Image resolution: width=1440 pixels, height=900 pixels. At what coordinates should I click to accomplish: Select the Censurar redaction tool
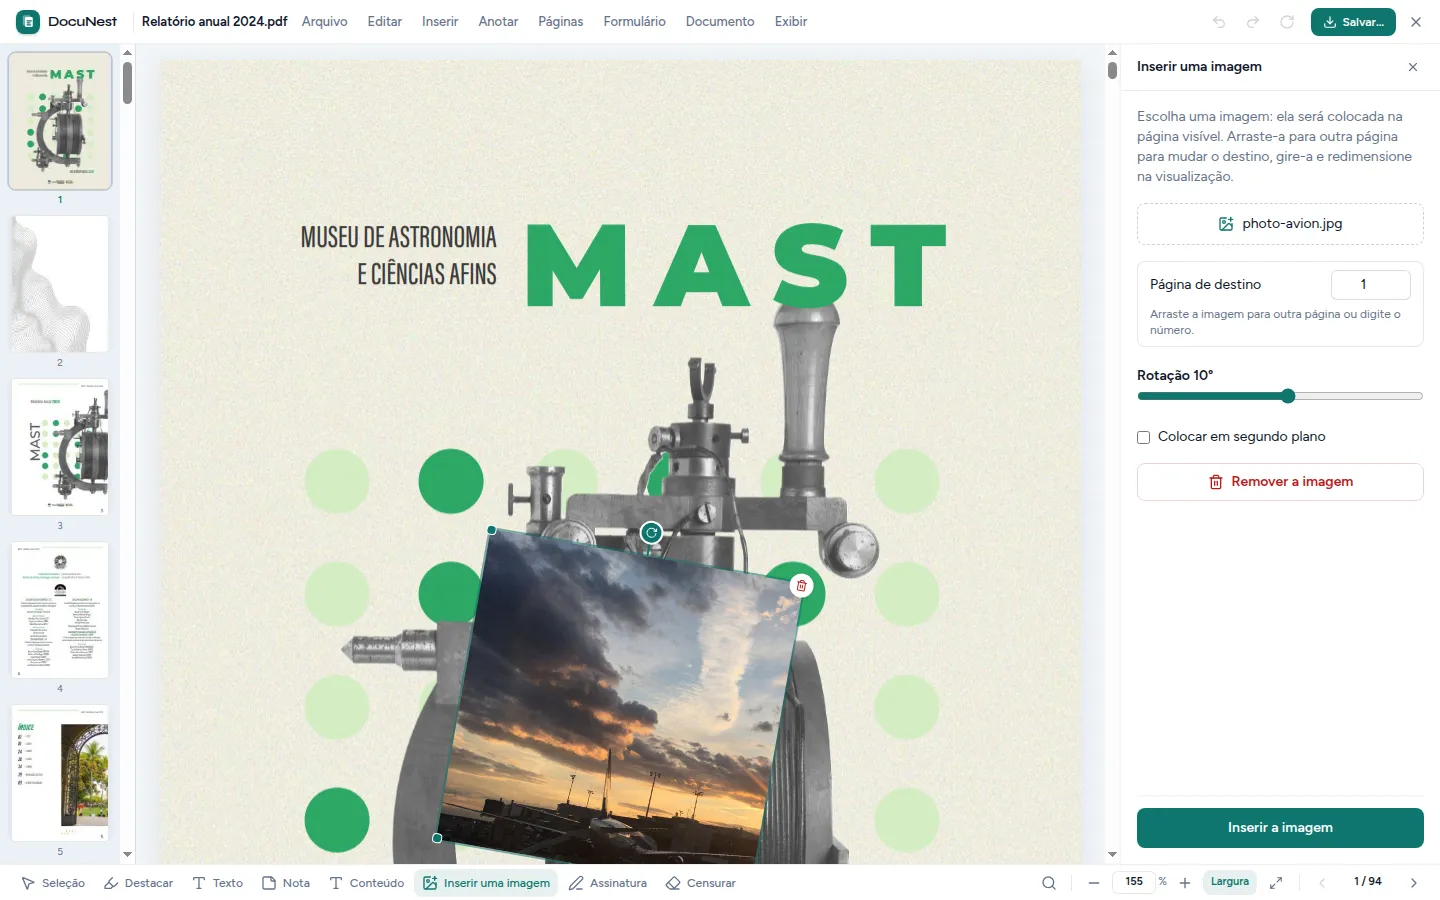[701, 883]
